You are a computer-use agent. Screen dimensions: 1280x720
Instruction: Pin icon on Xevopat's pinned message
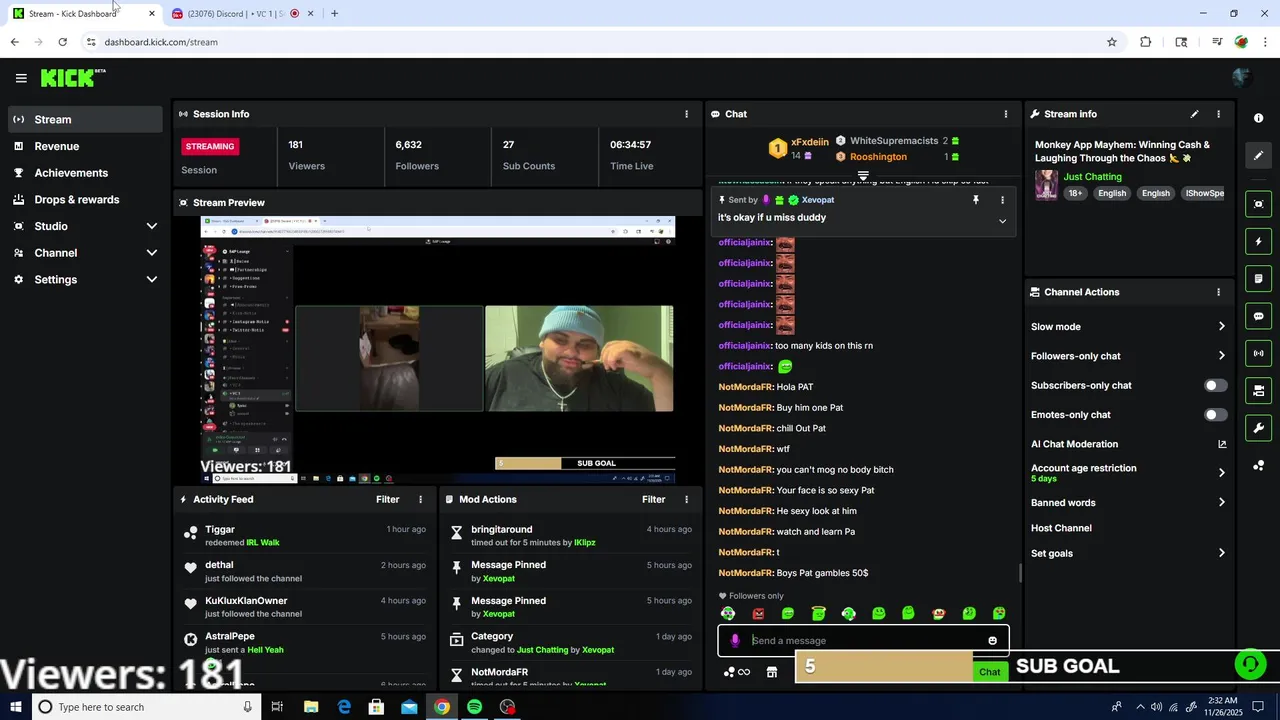pos(976,200)
